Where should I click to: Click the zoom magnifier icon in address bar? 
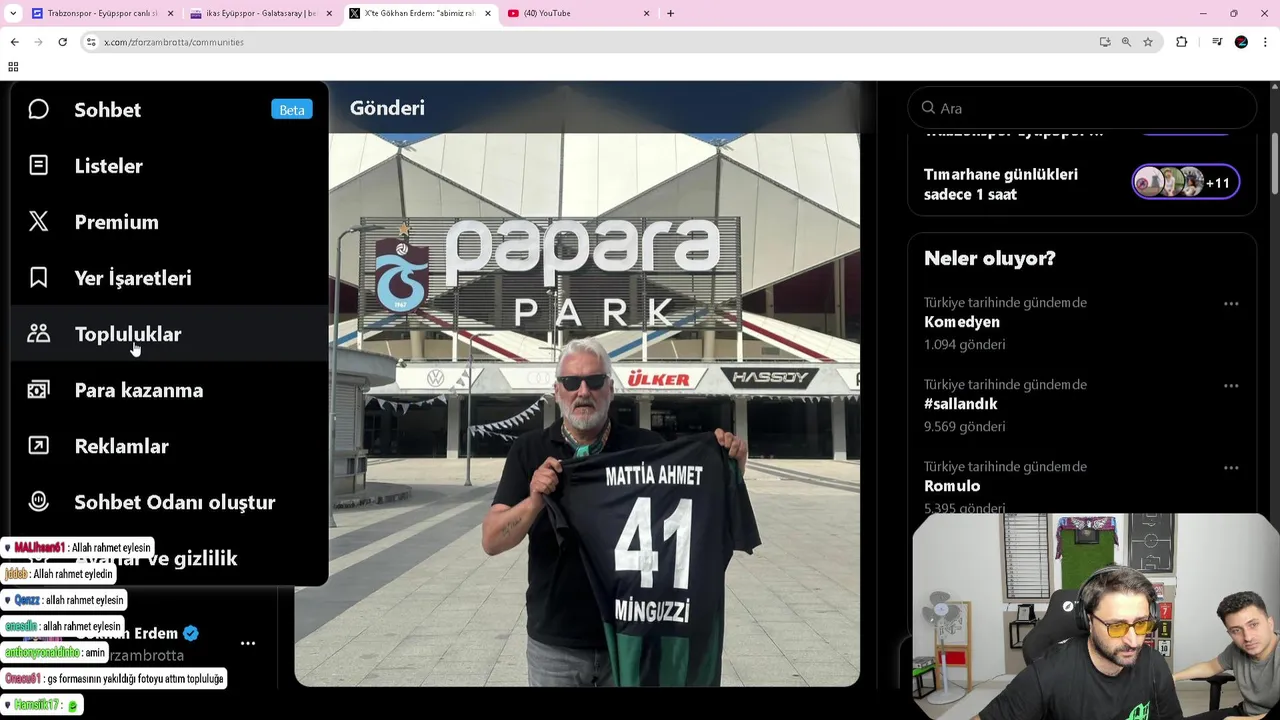coord(1126,42)
